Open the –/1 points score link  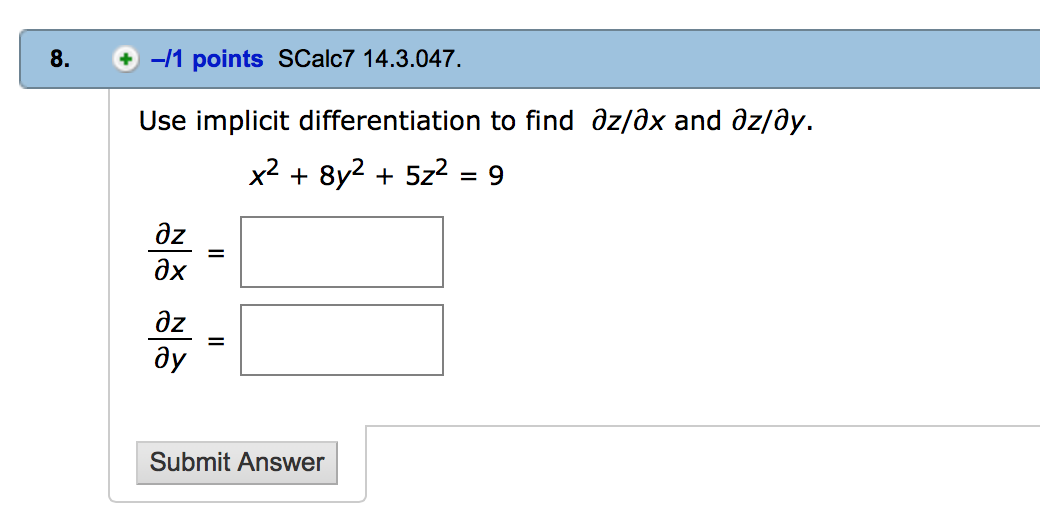(x=207, y=59)
